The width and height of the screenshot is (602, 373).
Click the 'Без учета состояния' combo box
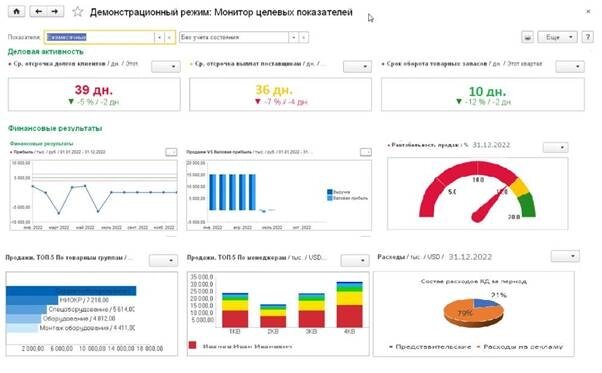[234, 37]
